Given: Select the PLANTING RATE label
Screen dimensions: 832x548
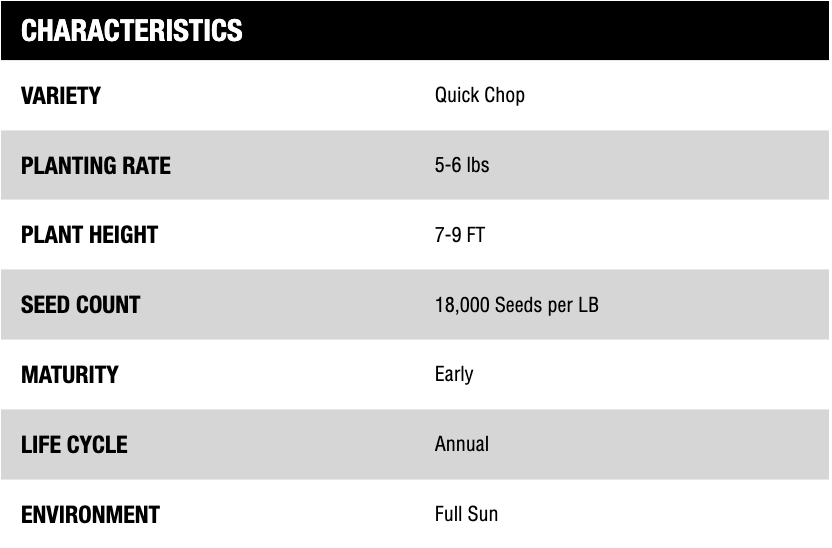Looking at the screenshot, I should [x=96, y=166].
